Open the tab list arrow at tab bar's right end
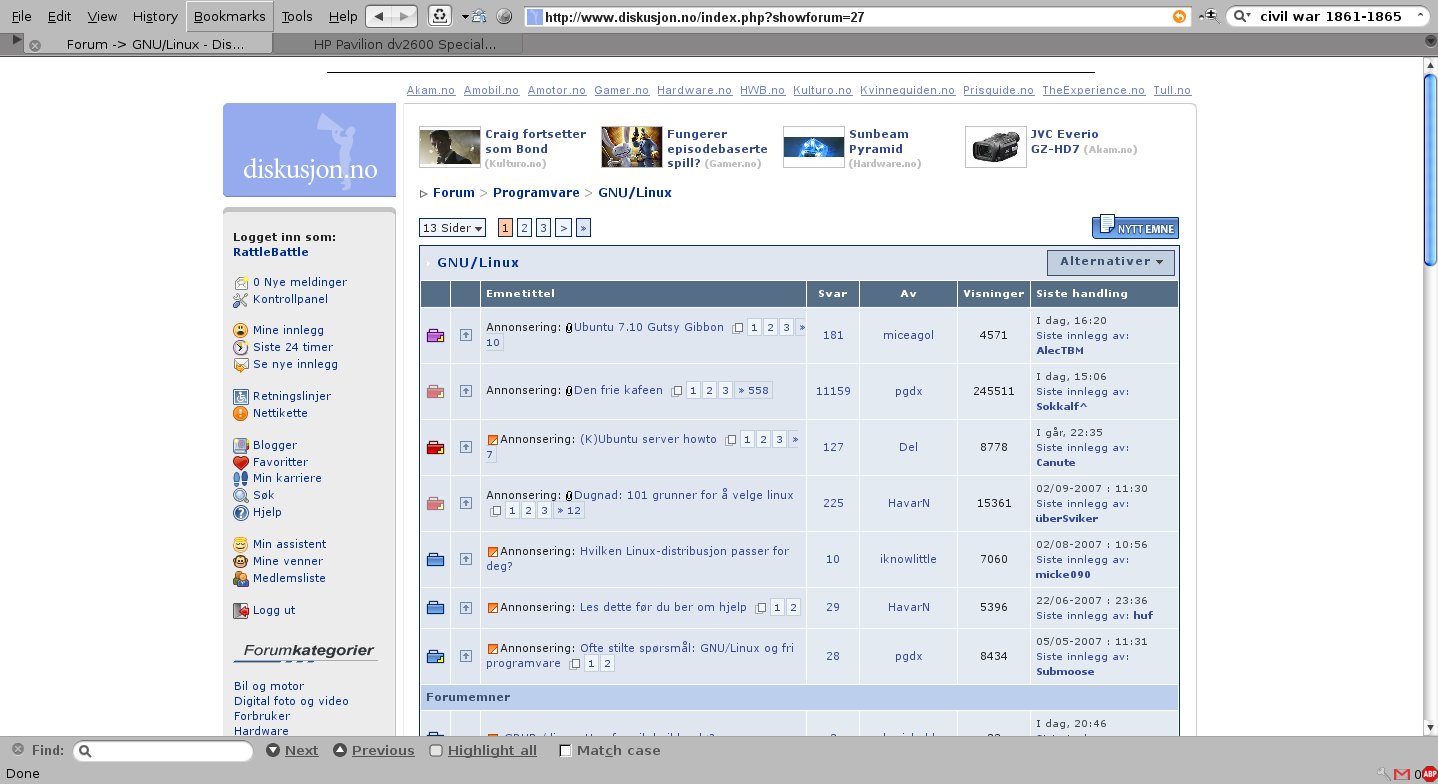 [x=1429, y=42]
